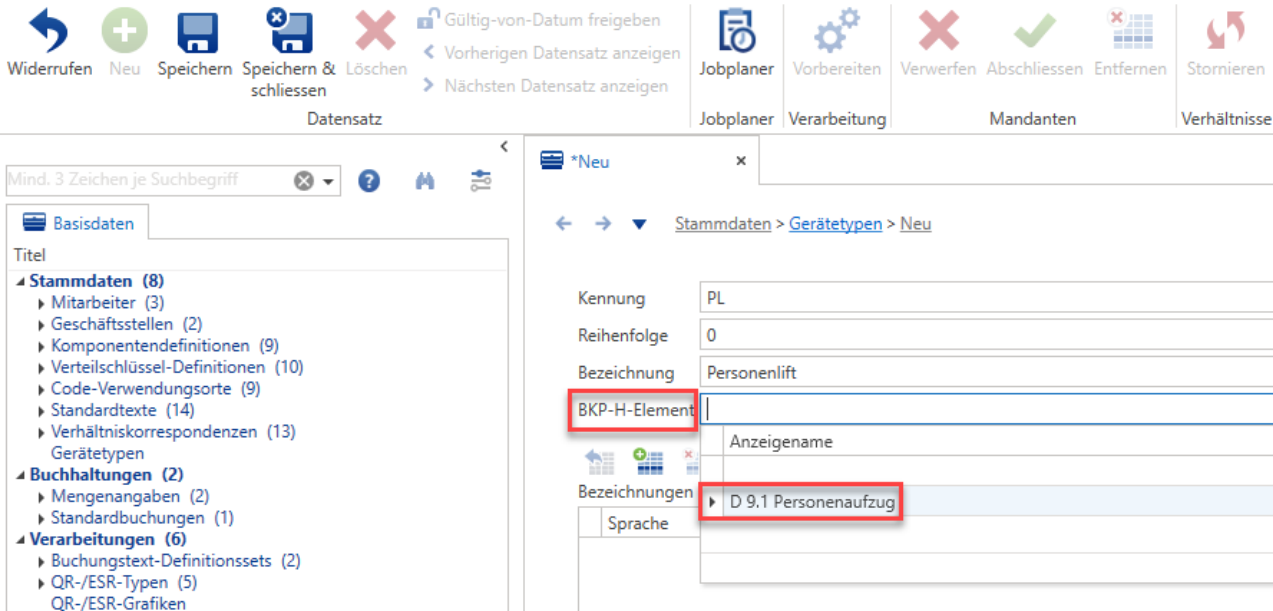
Task: Open the Jobplaner clipboard icon
Action: coord(736,31)
